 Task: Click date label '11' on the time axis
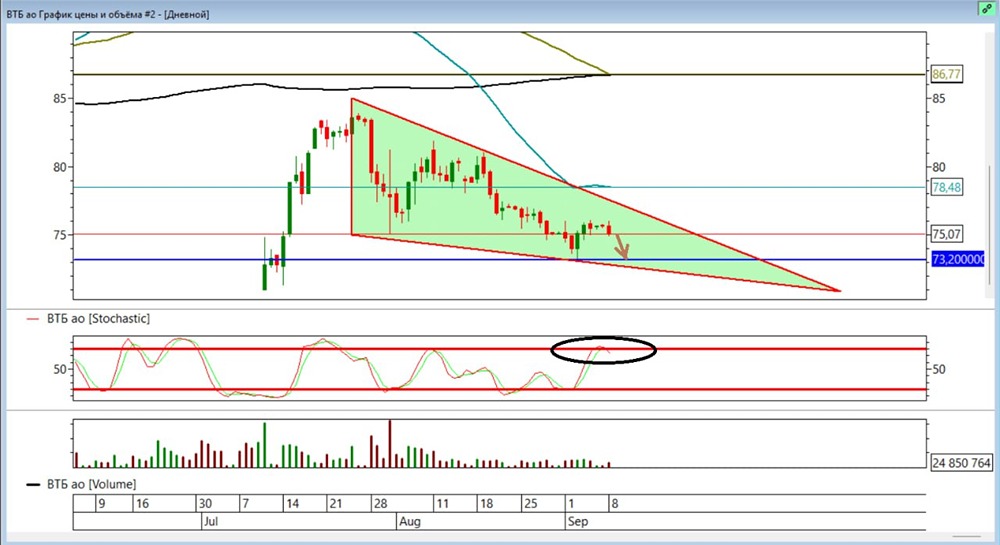[x=442, y=504]
